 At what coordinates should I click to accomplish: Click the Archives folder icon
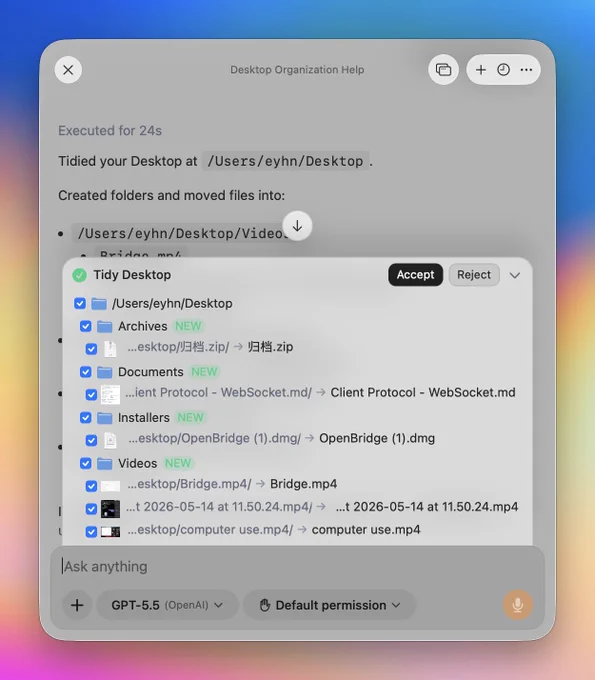tap(105, 326)
